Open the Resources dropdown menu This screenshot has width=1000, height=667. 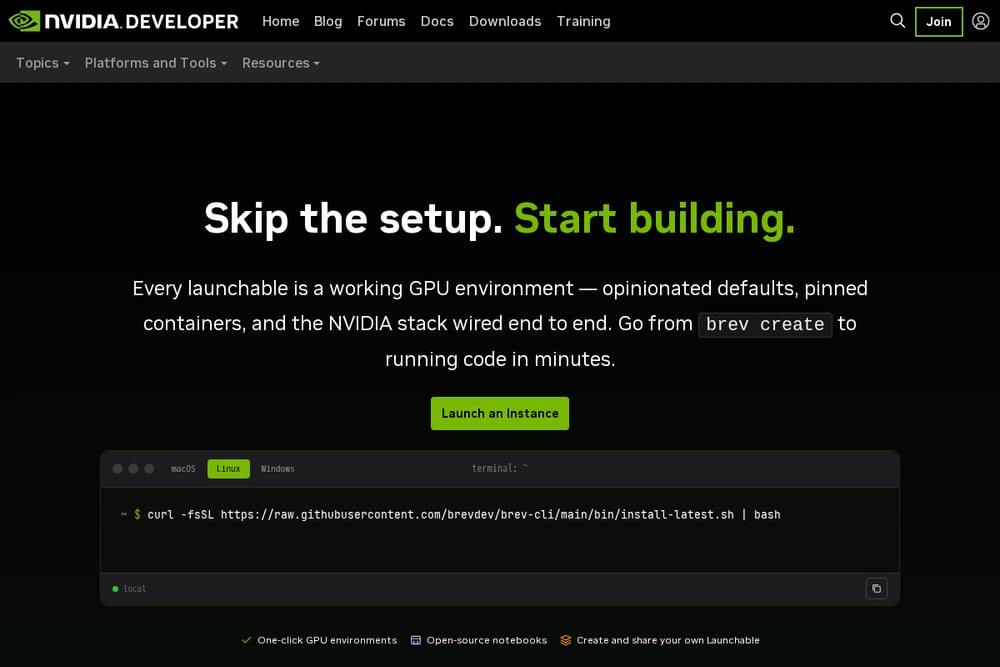tap(281, 62)
